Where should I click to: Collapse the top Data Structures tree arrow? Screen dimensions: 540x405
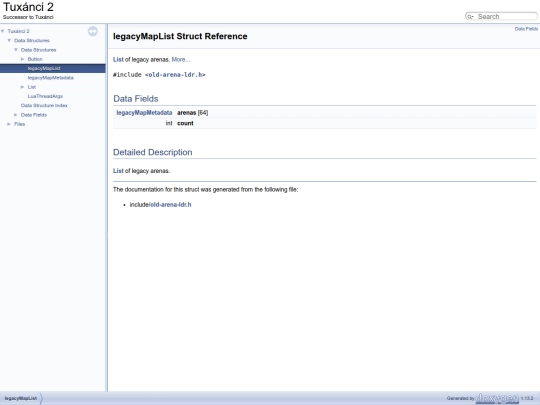tap(9, 41)
